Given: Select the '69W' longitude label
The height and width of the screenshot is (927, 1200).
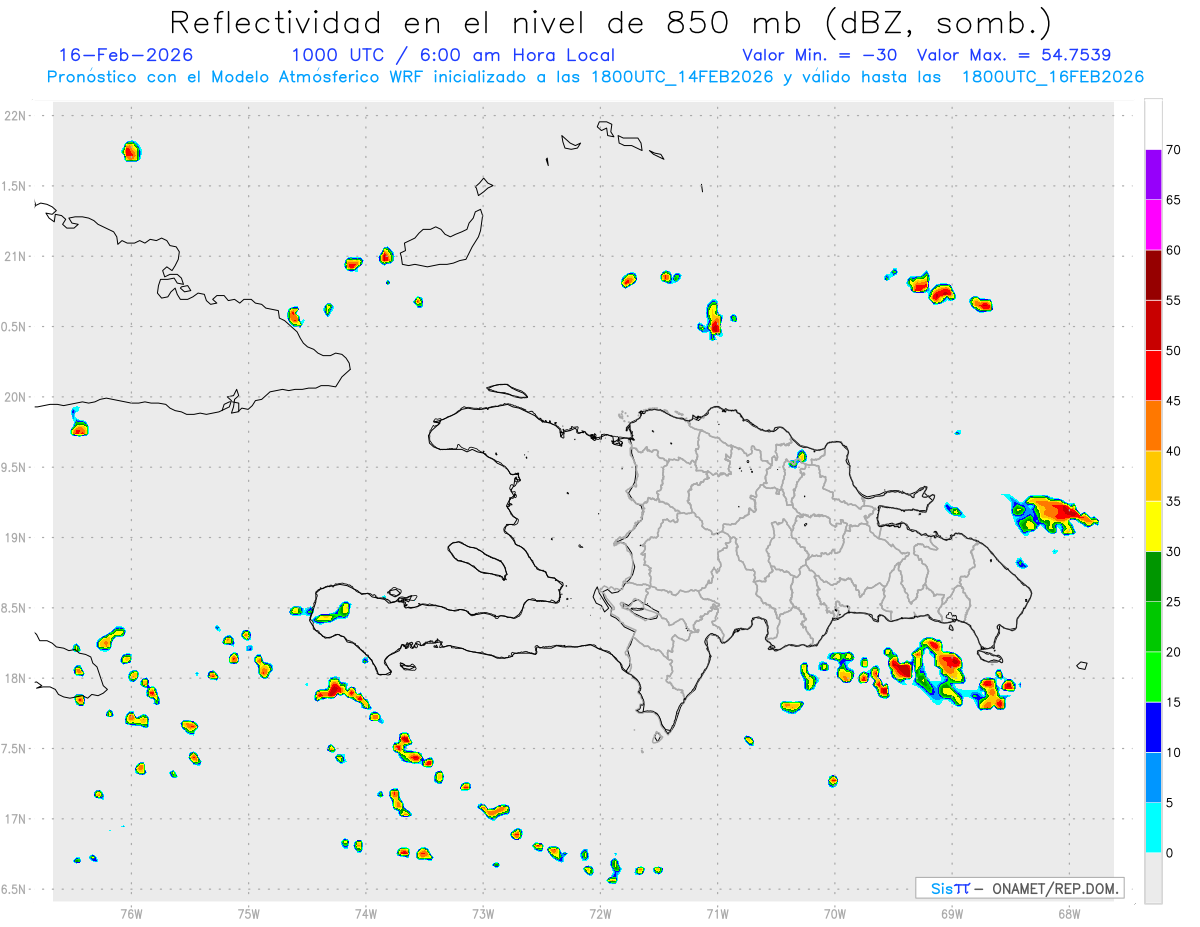Looking at the screenshot, I should coord(951,913).
